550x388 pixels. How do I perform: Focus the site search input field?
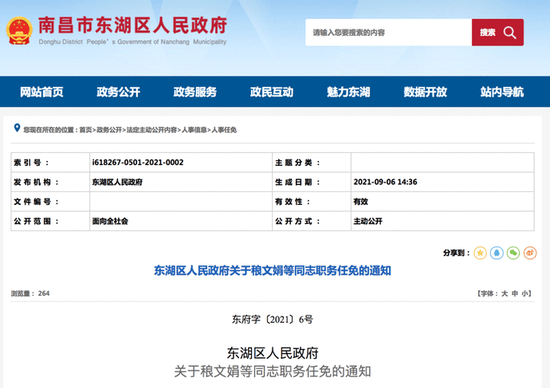click(388, 32)
